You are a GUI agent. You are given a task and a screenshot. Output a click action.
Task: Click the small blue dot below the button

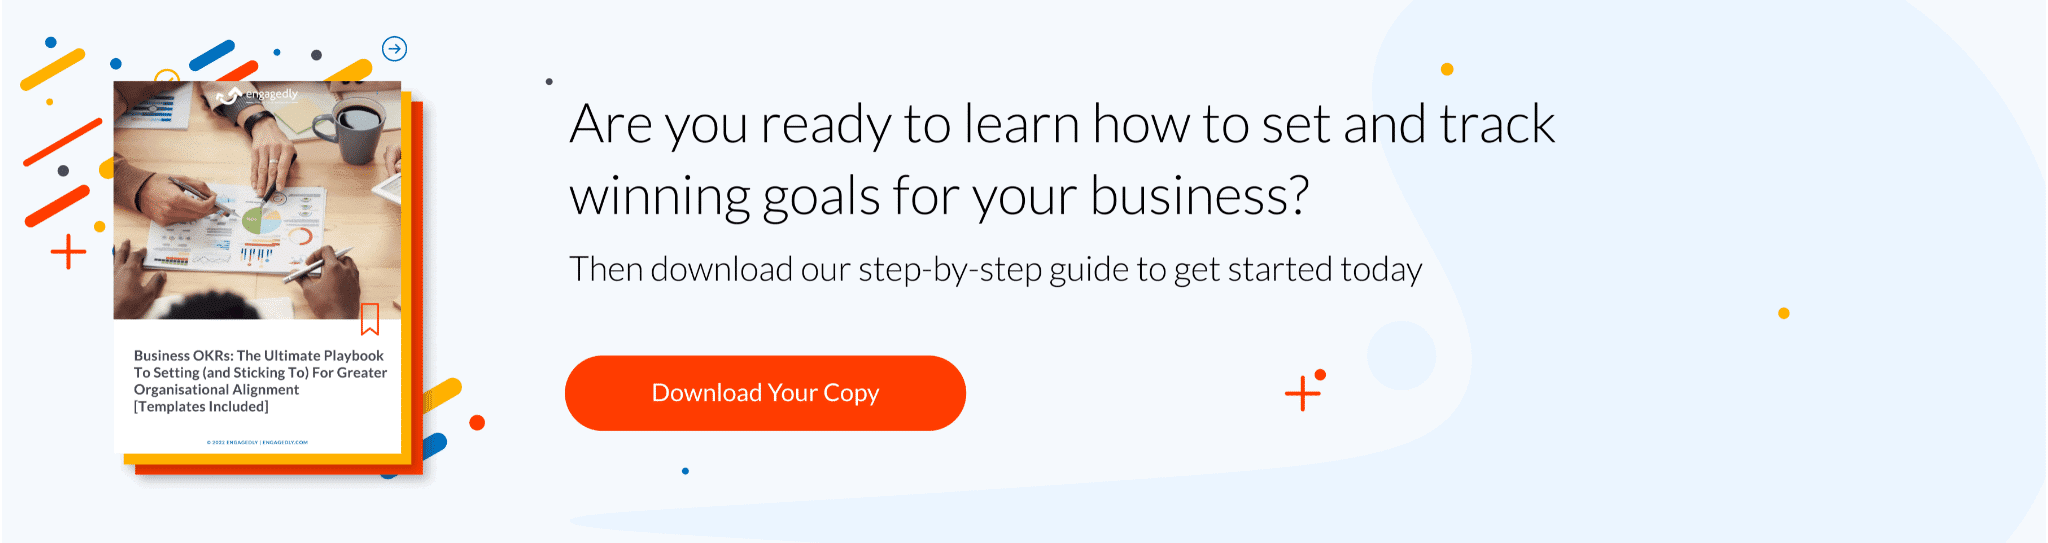[x=685, y=471]
